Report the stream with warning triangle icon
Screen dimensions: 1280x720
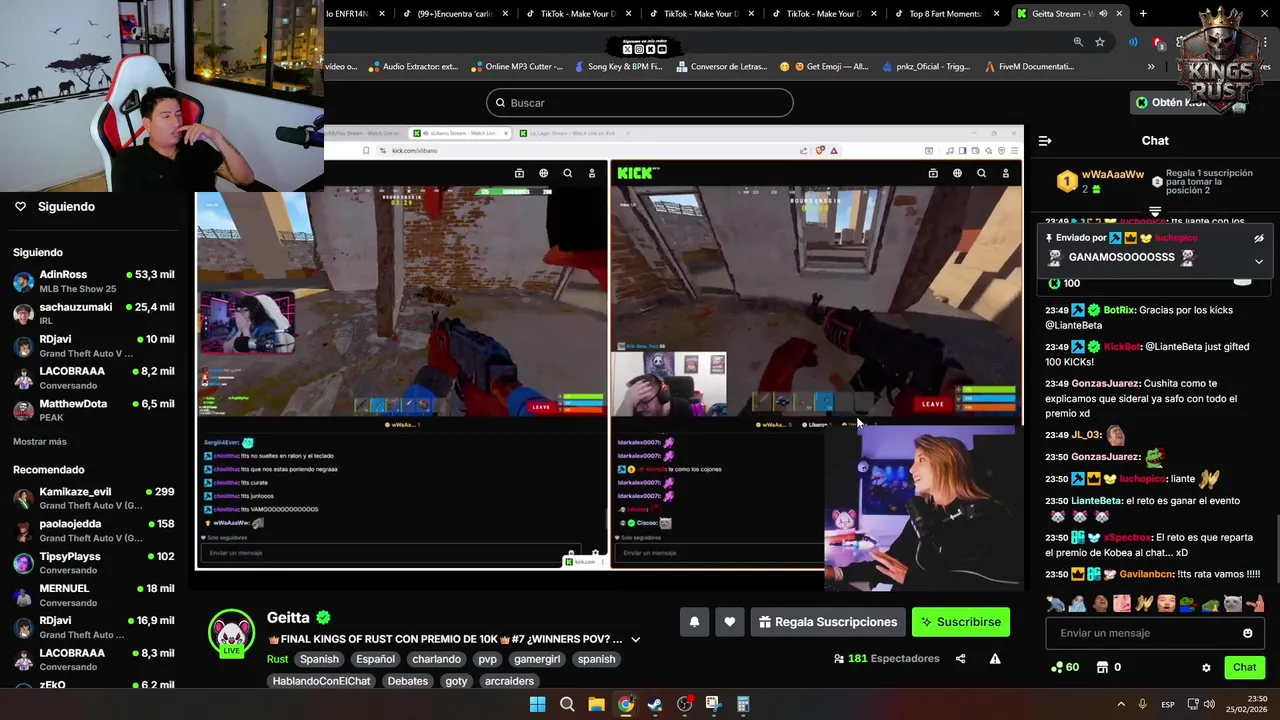995,659
